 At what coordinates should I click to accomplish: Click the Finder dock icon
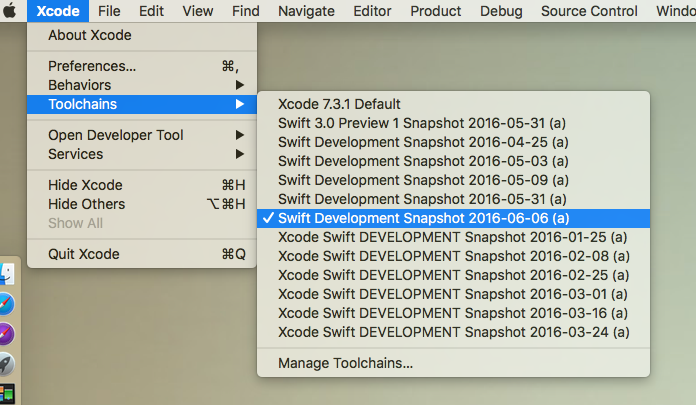click(x=7, y=274)
